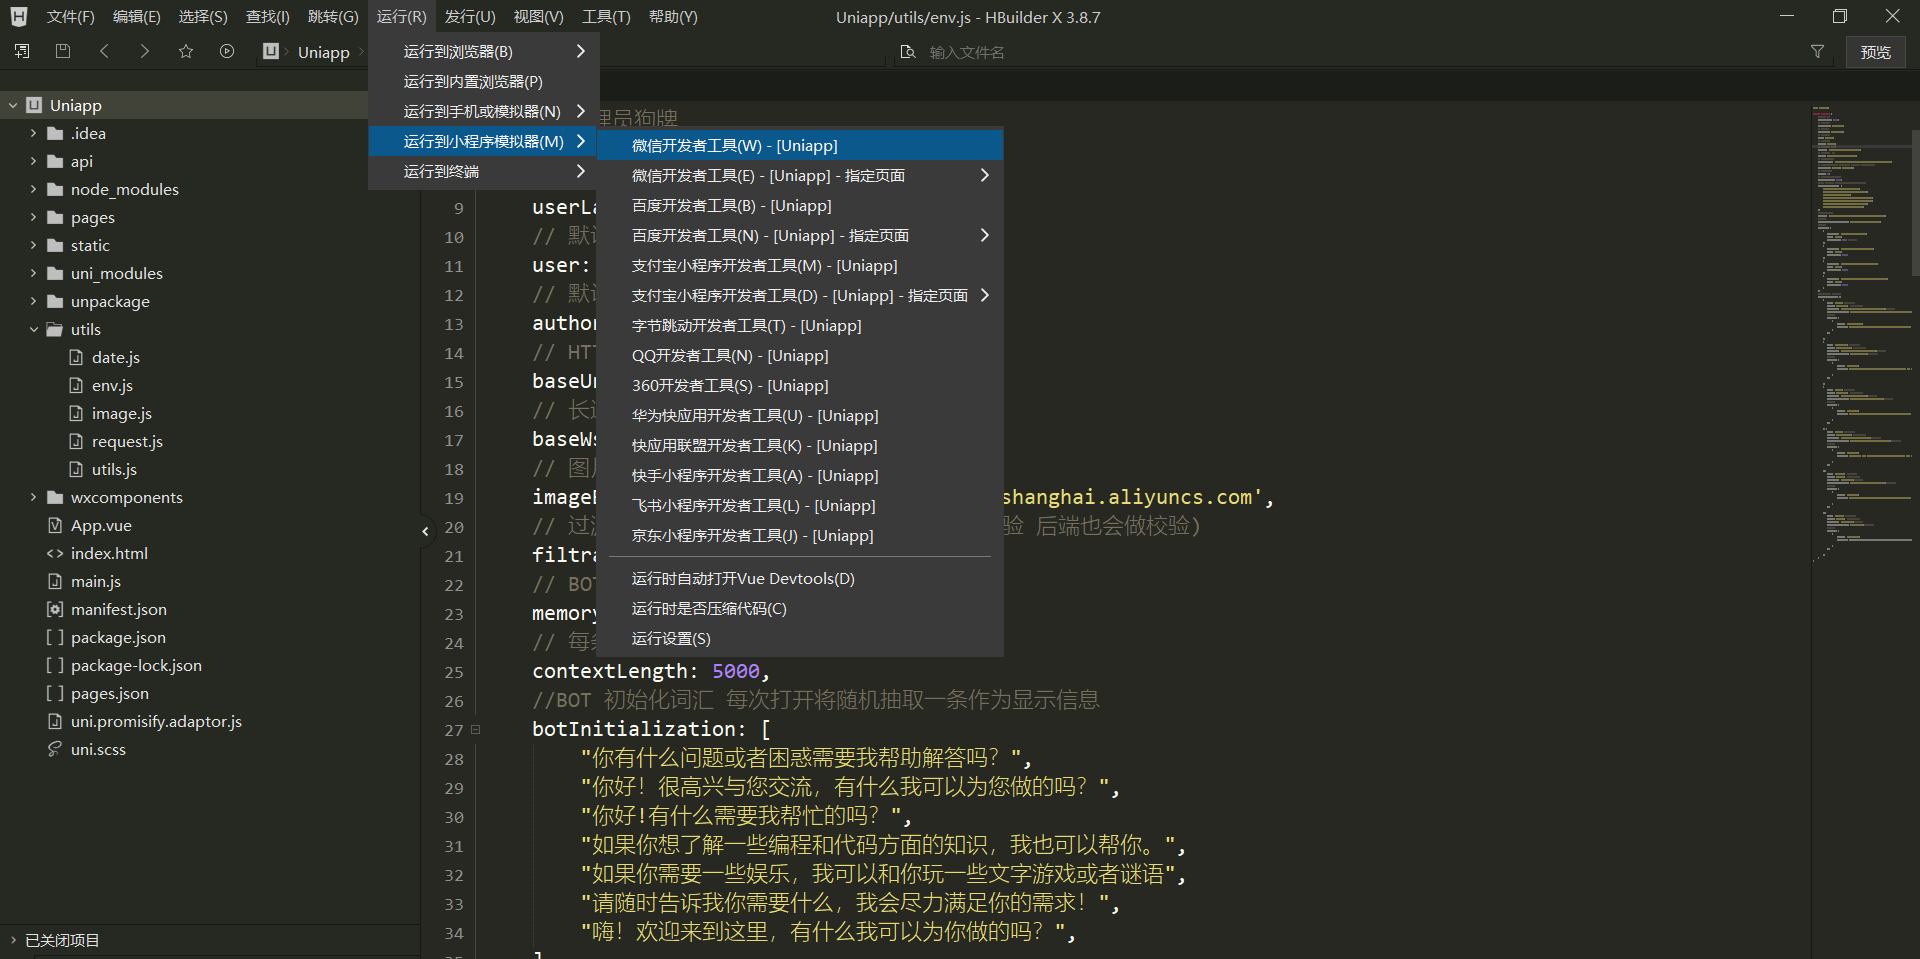Open env.js in the file tree
This screenshot has height=959, width=1920.
(112, 385)
